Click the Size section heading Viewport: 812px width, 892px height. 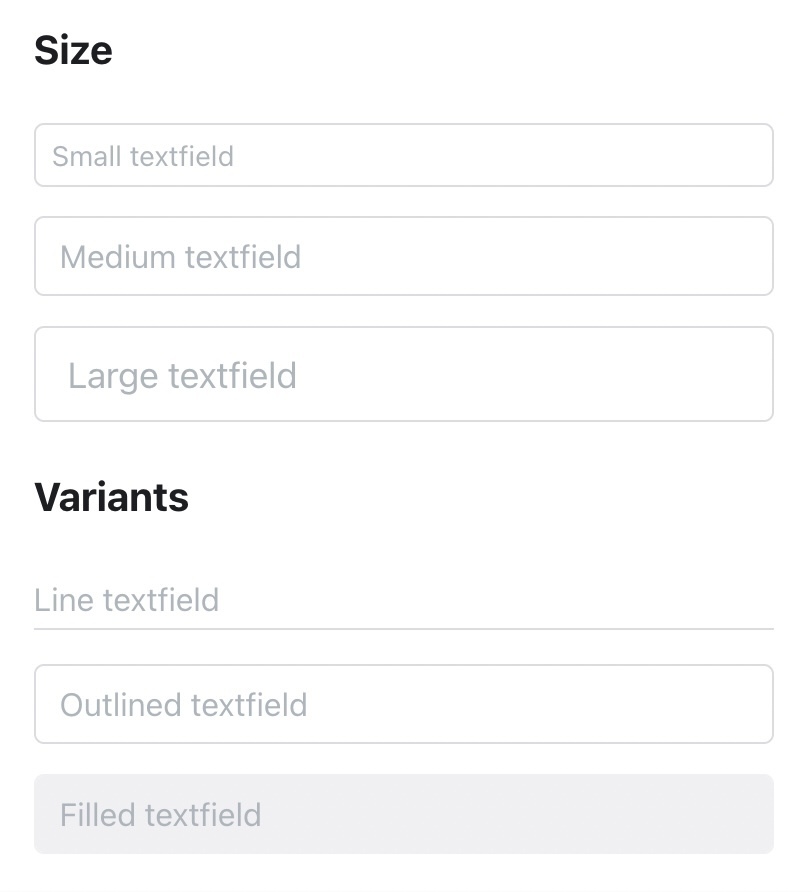tap(73, 49)
